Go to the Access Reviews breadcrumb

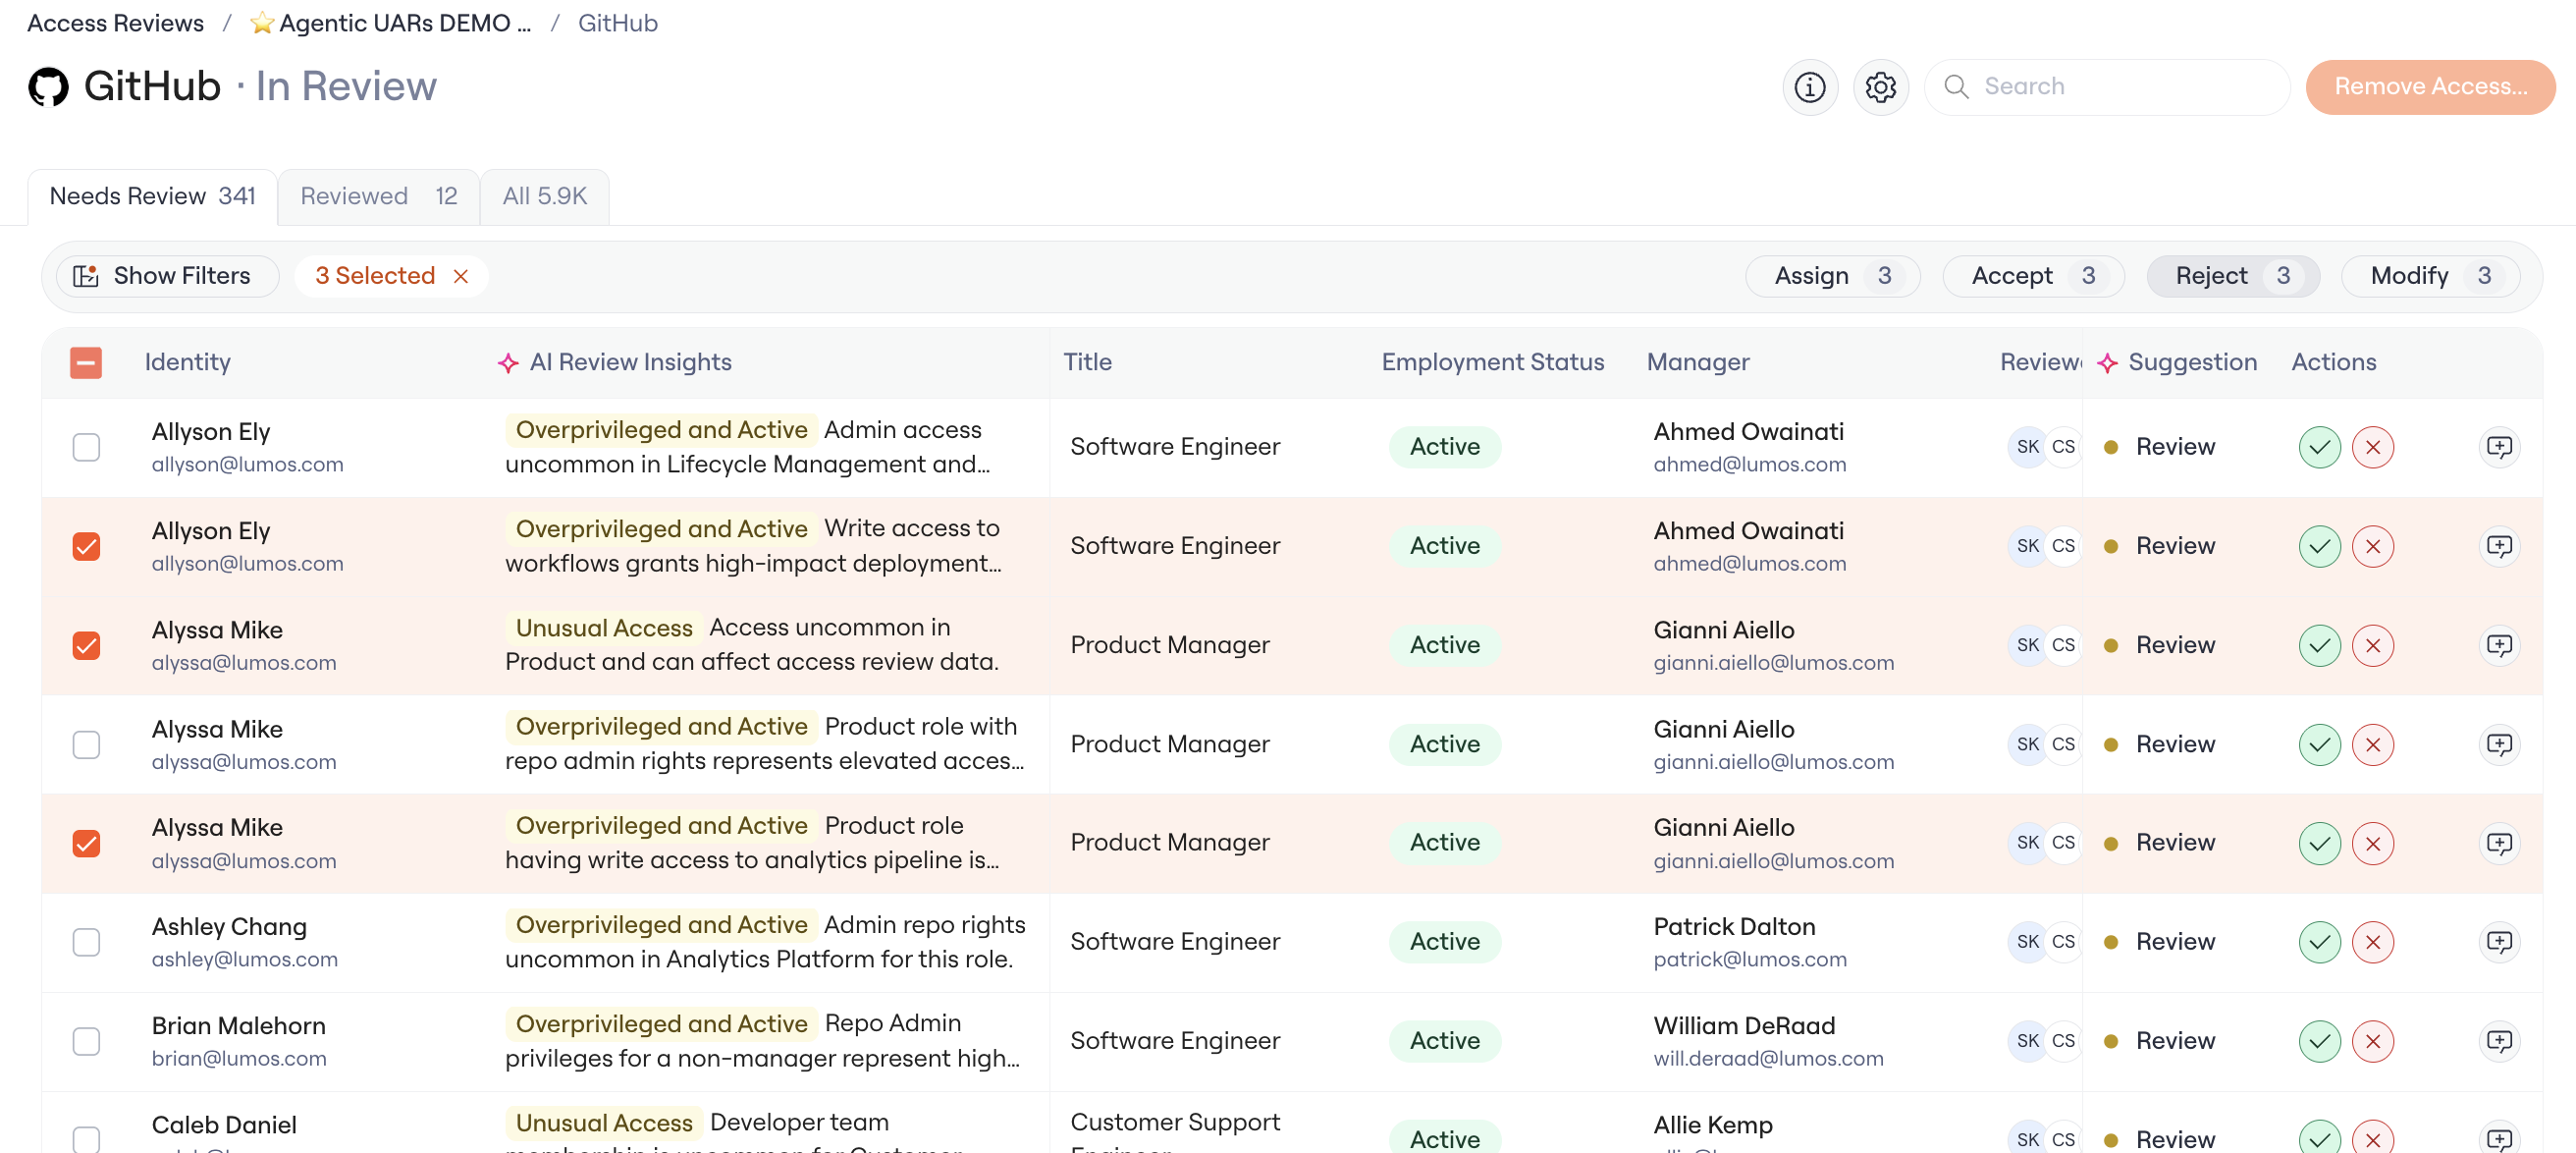tap(115, 23)
